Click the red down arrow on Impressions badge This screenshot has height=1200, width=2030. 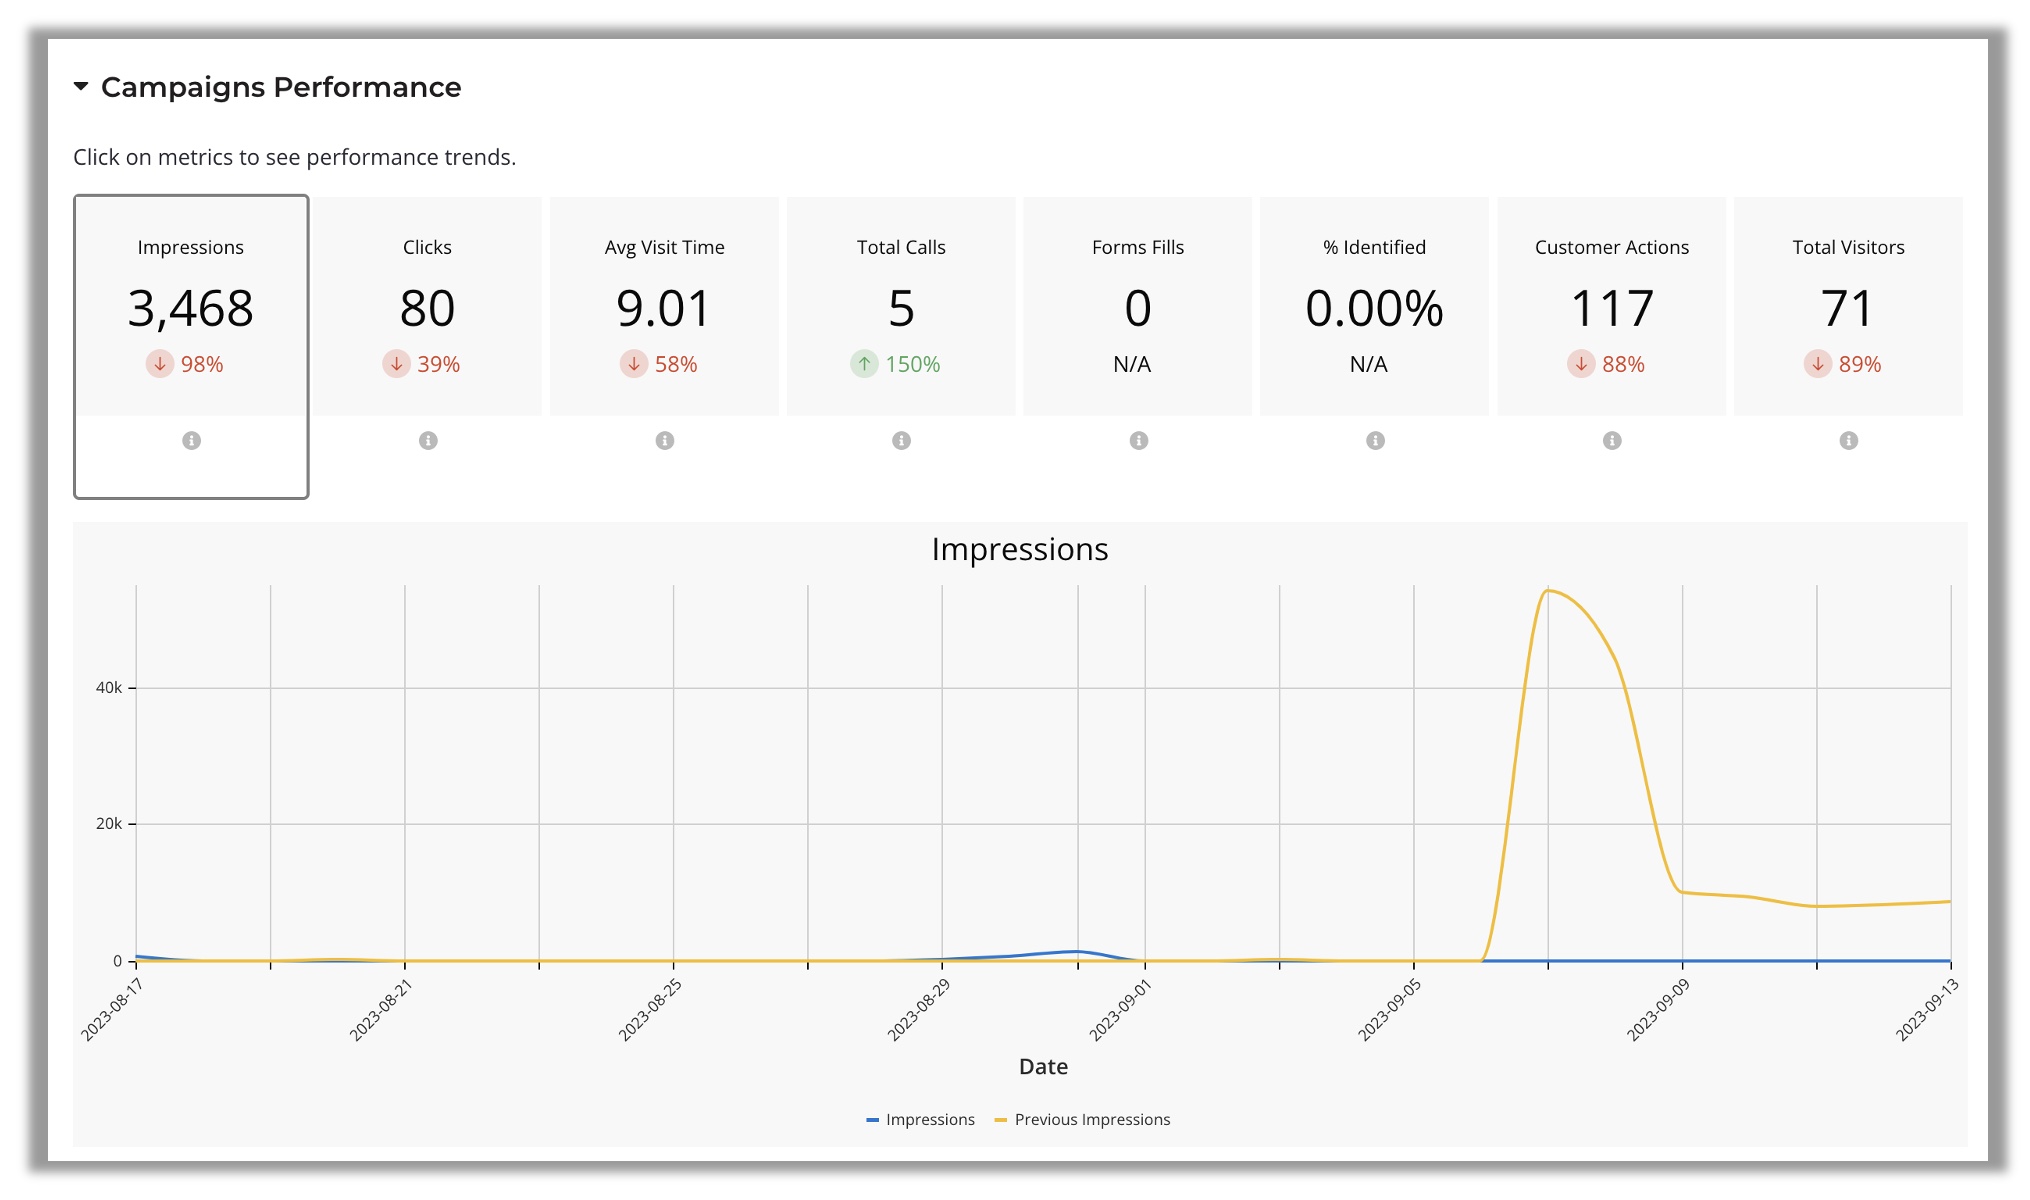coord(160,364)
